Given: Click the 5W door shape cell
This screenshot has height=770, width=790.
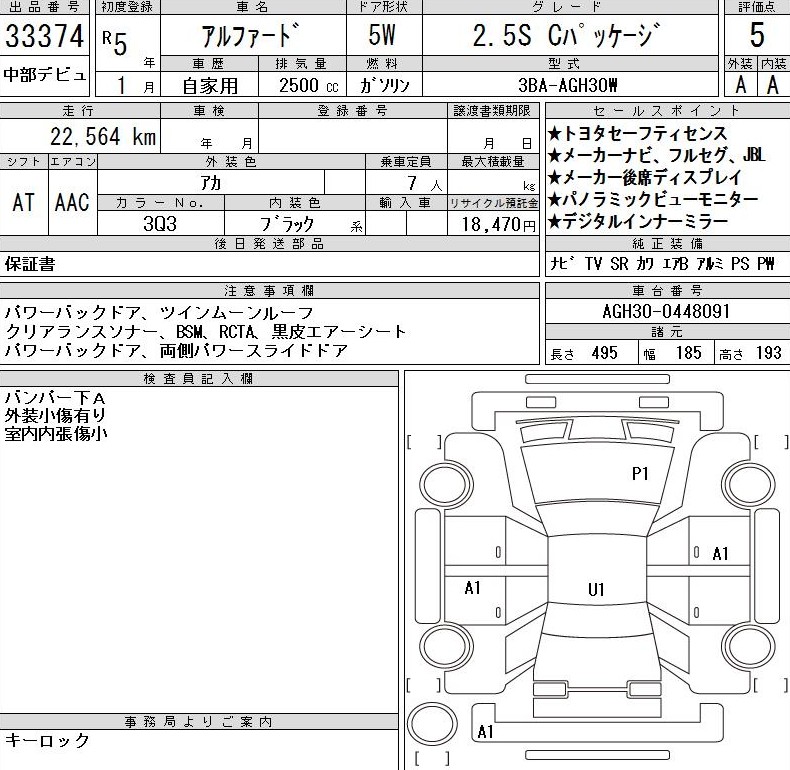Looking at the screenshot, I should click(381, 37).
